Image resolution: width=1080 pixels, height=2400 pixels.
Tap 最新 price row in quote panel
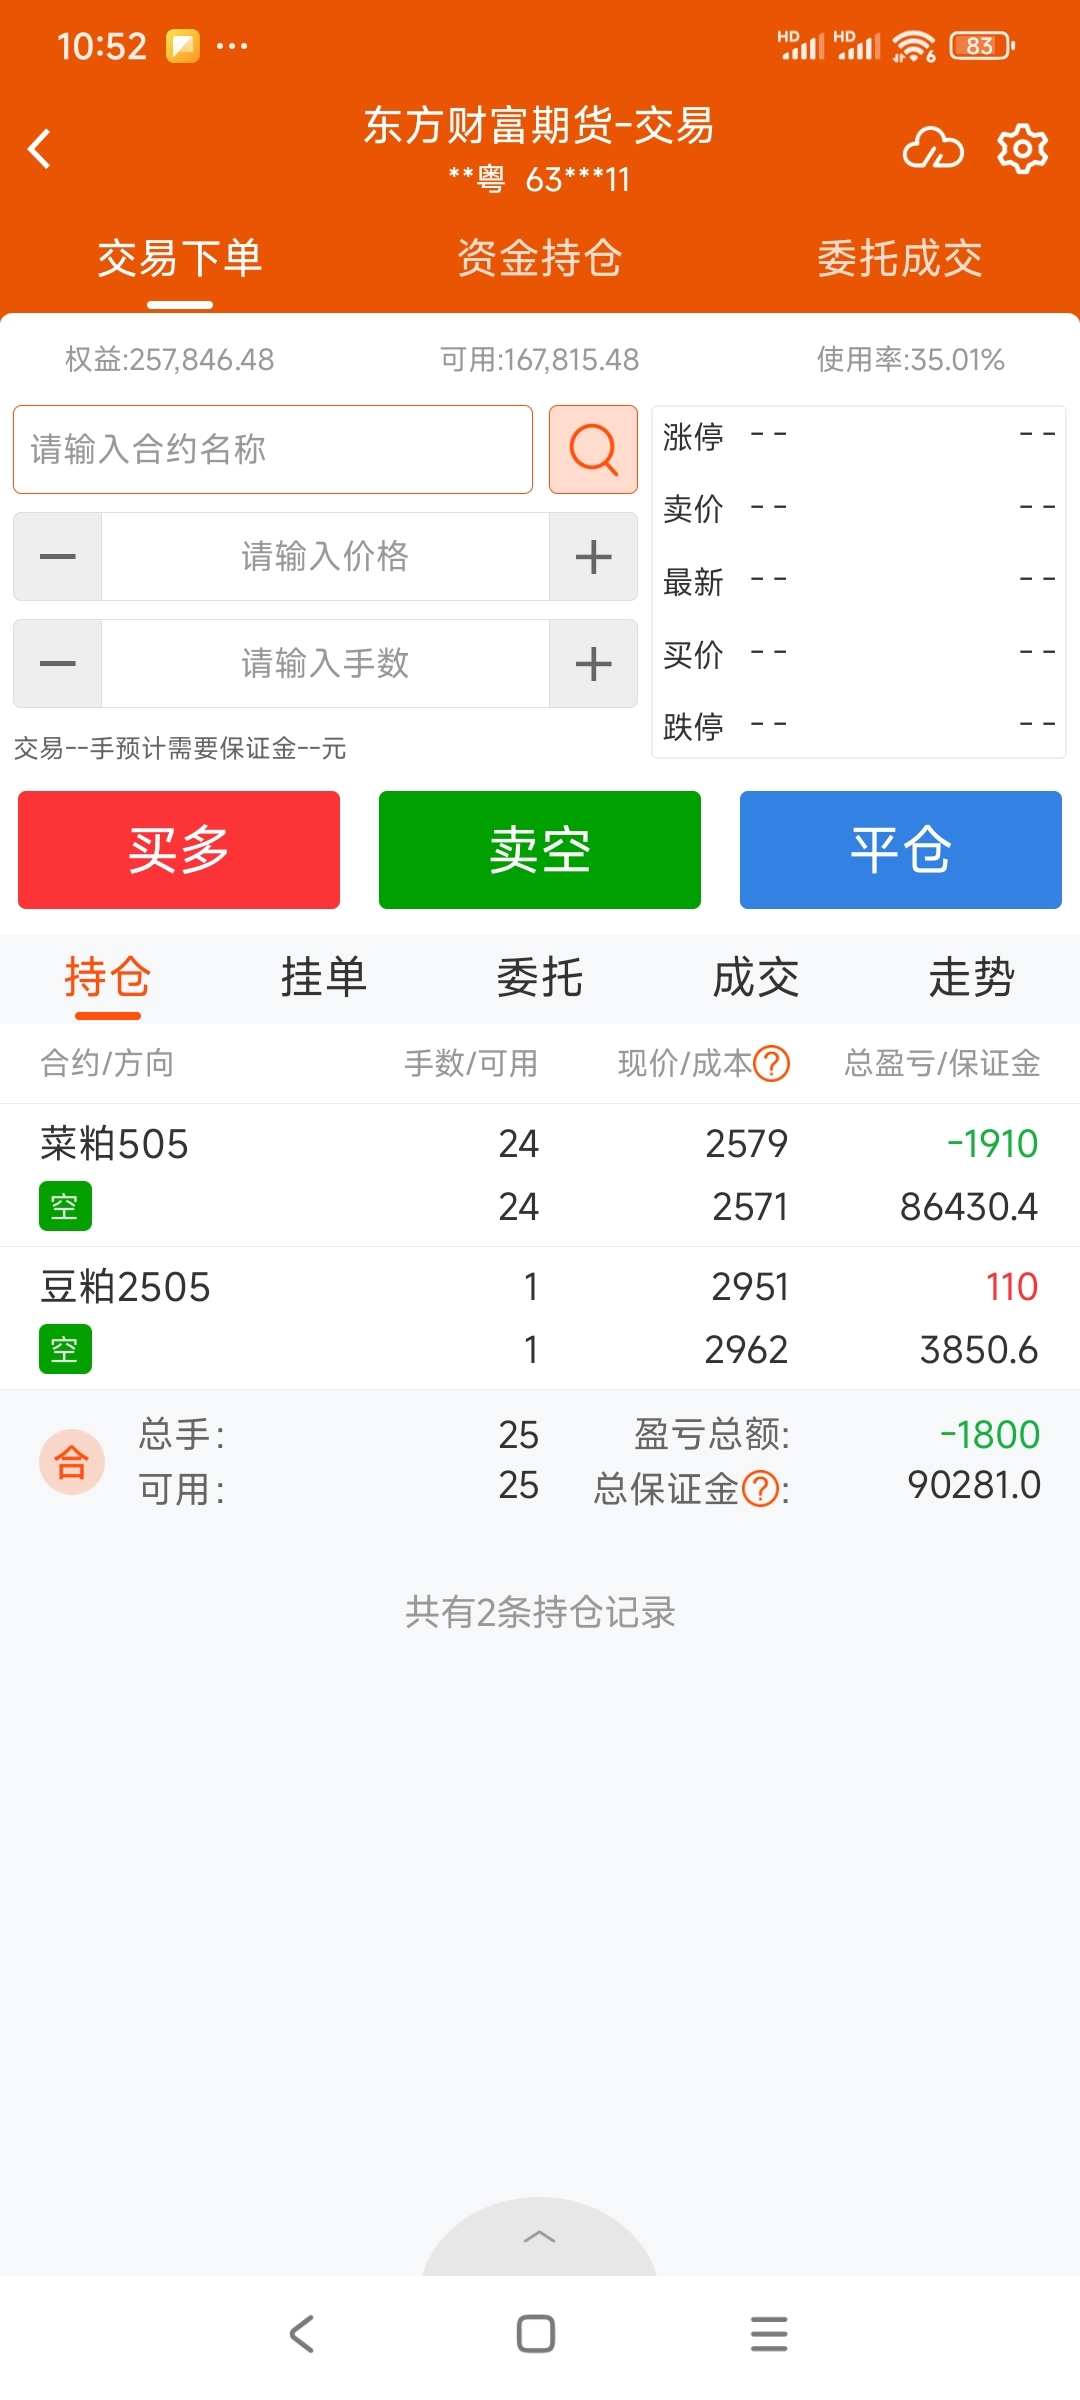point(859,581)
